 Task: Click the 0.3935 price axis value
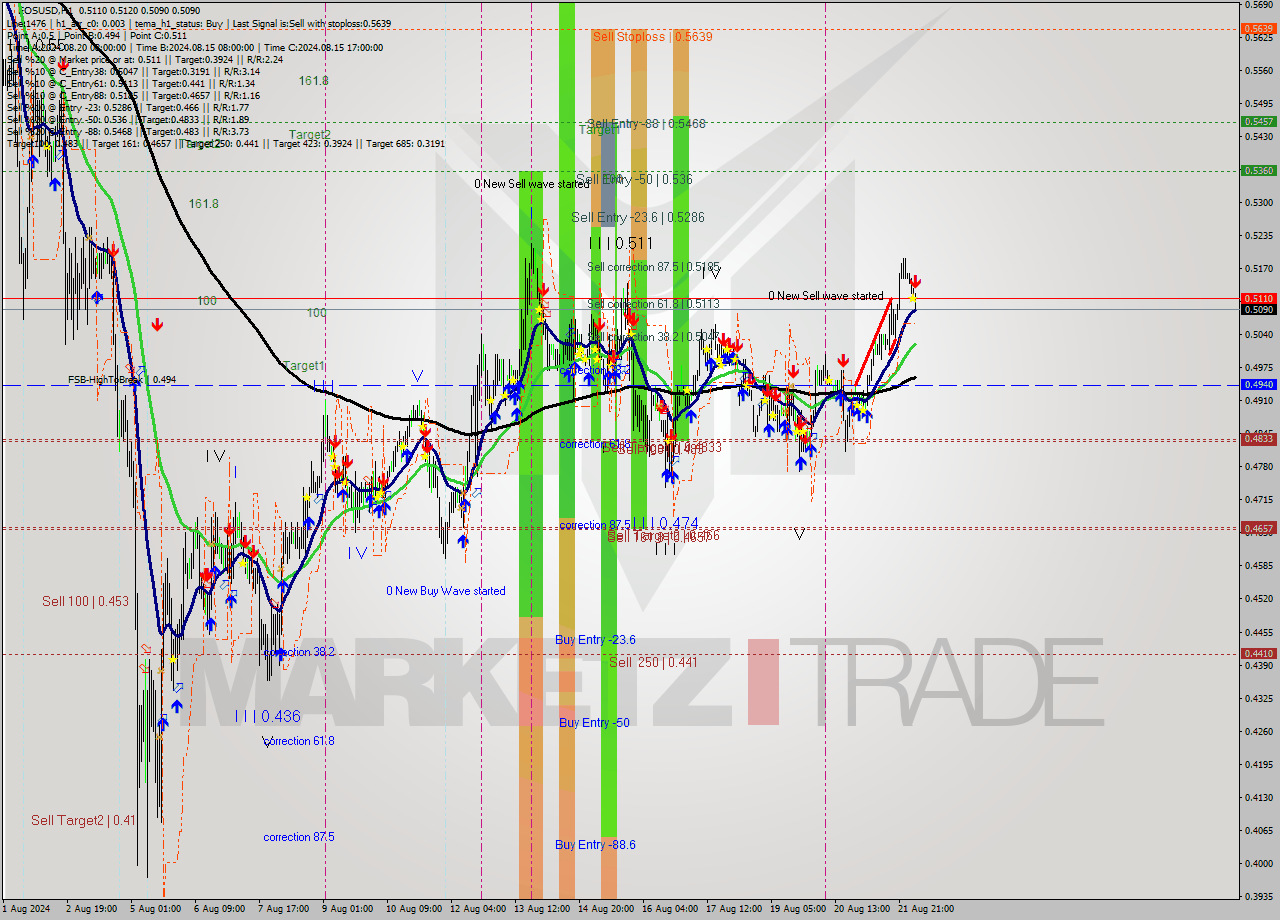1258,896
